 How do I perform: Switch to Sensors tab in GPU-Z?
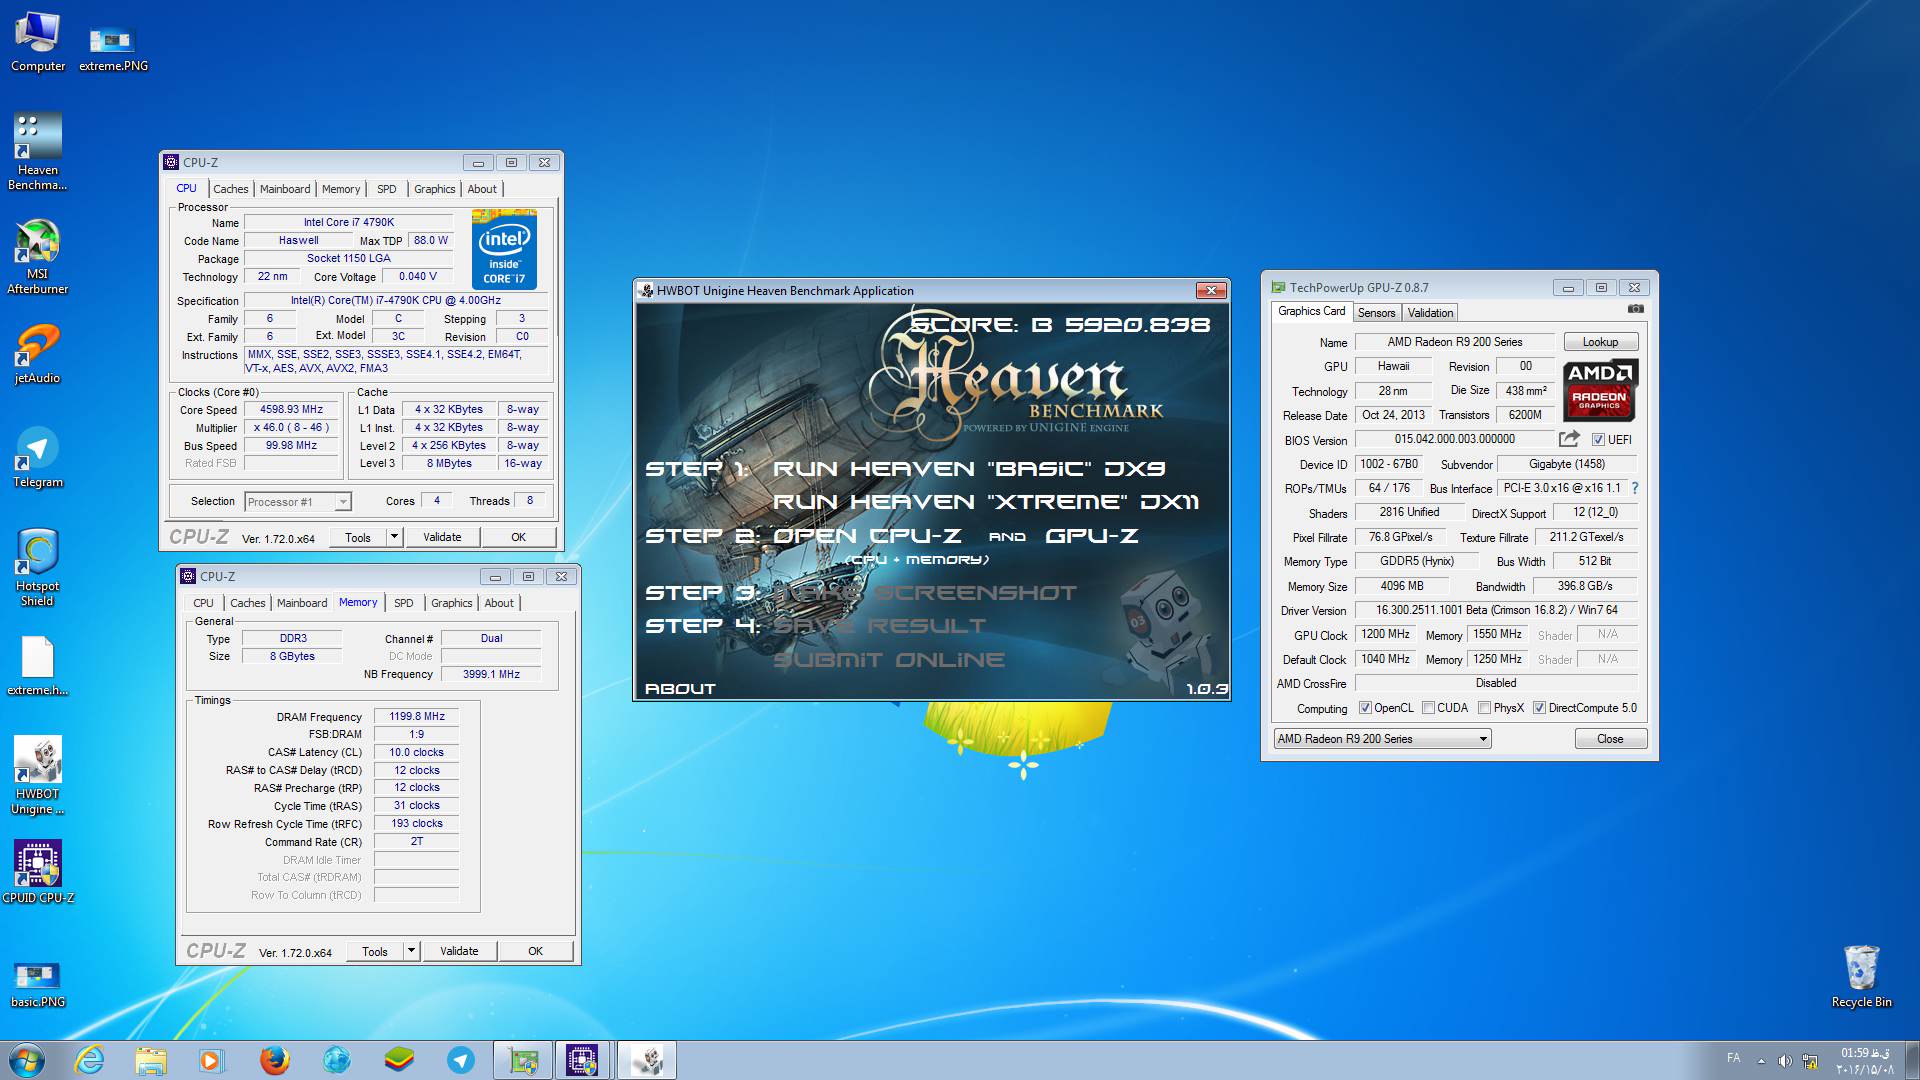coord(1376,313)
